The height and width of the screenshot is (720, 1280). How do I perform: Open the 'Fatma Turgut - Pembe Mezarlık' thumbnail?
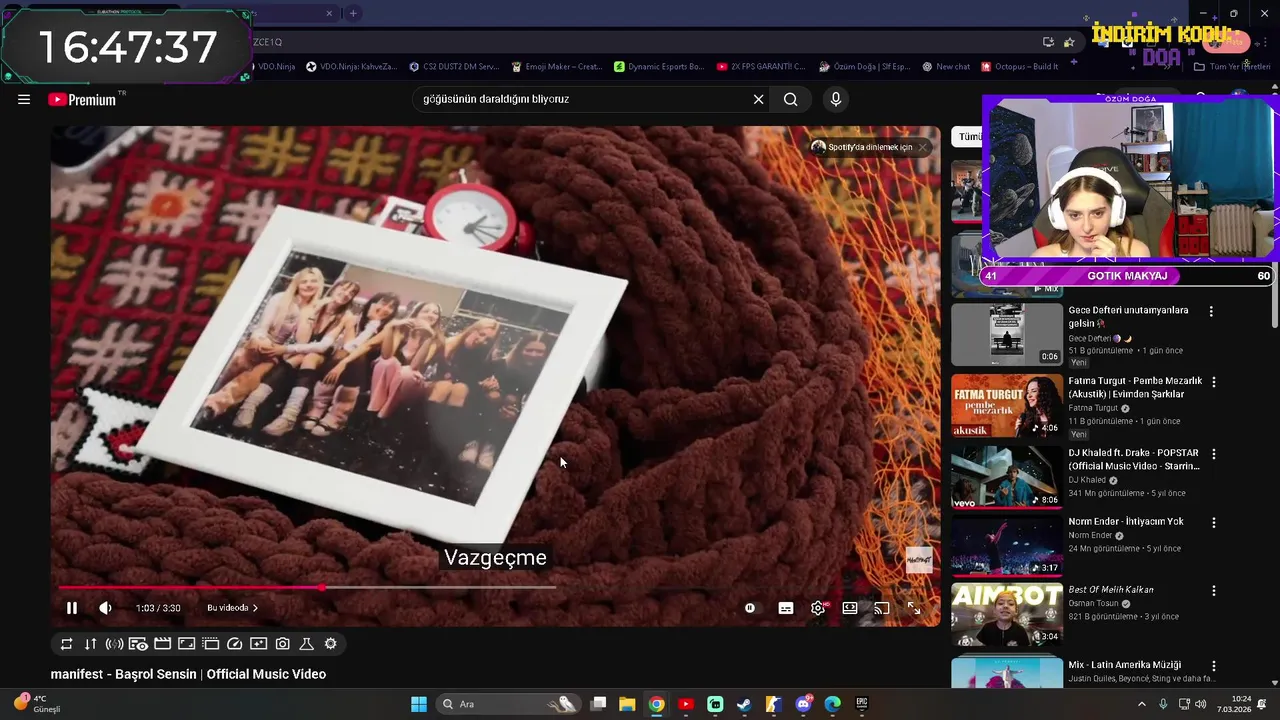(1007, 405)
